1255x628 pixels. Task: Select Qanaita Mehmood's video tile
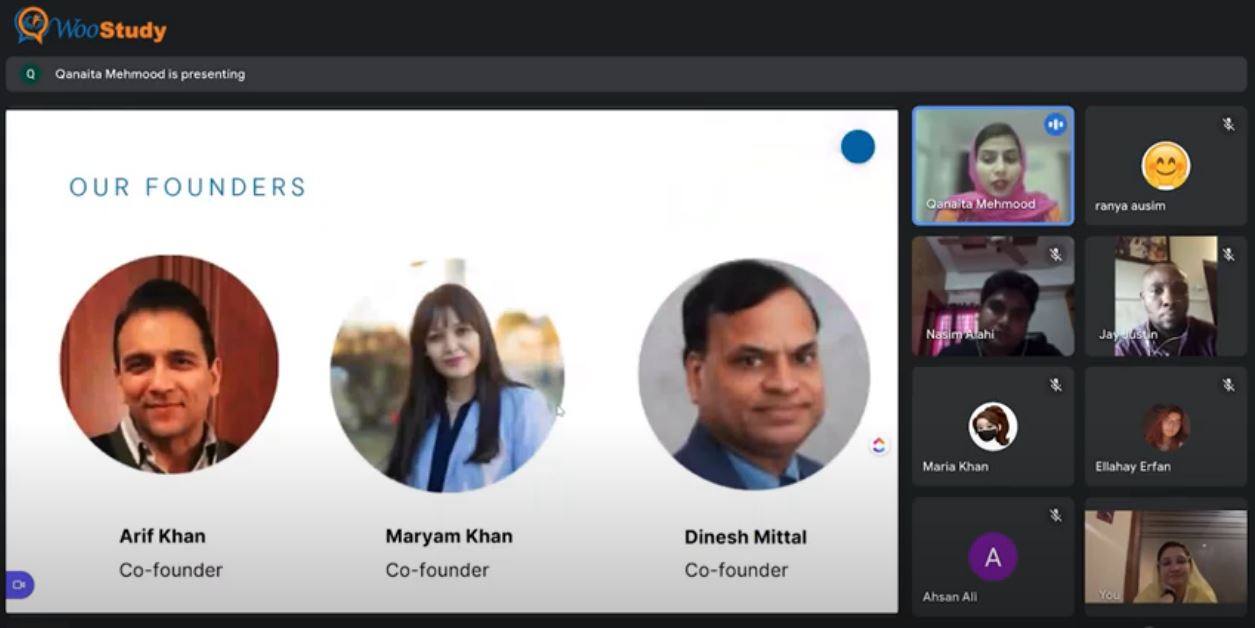coord(992,165)
